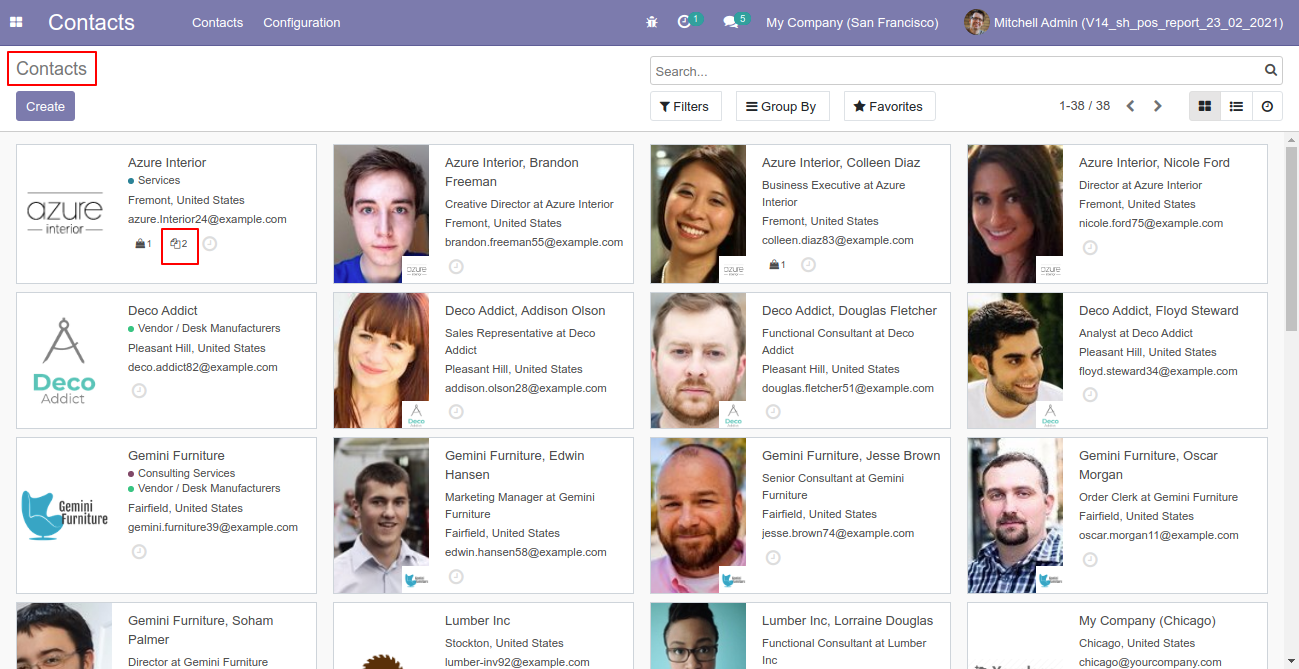Viewport: 1299px width, 669px height.
Task: Open My Company (San Francisco) company switcher
Action: (x=852, y=22)
